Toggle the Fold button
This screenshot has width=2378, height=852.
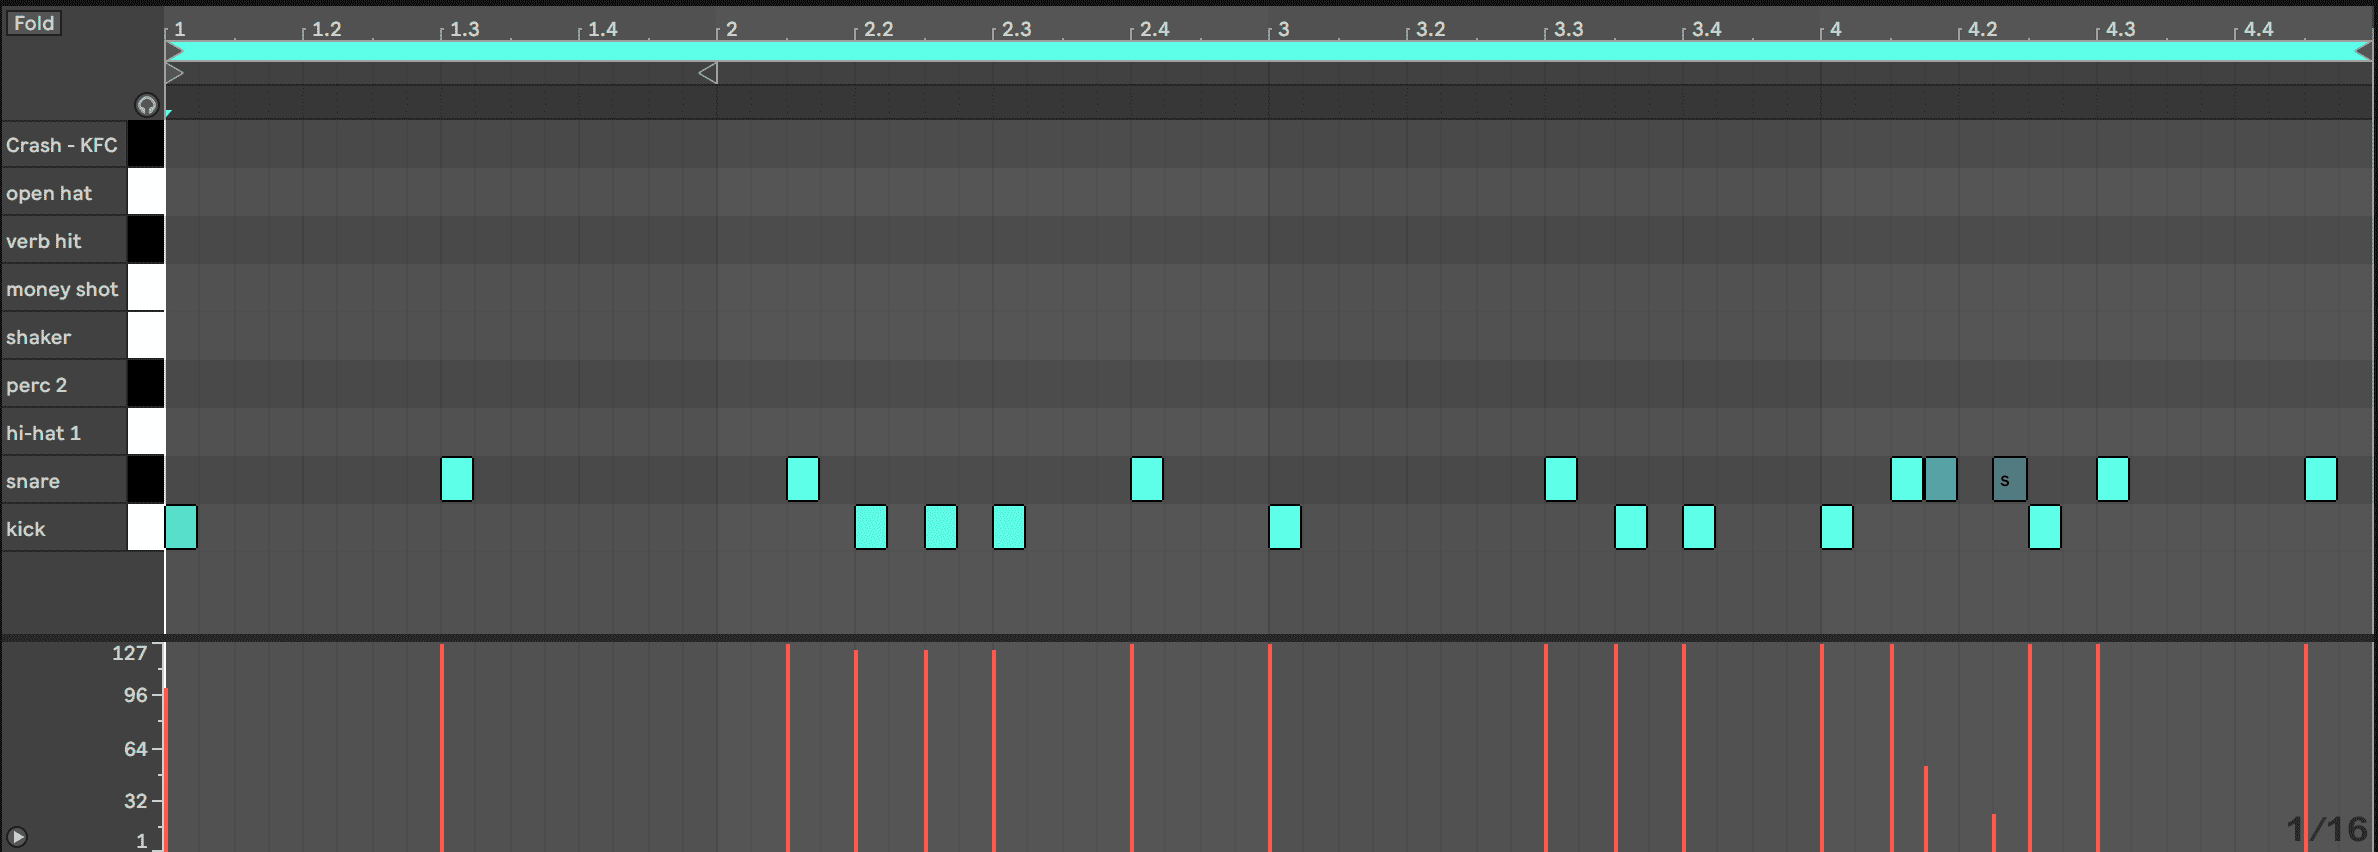pyautogui.click(x=34, y=23)
